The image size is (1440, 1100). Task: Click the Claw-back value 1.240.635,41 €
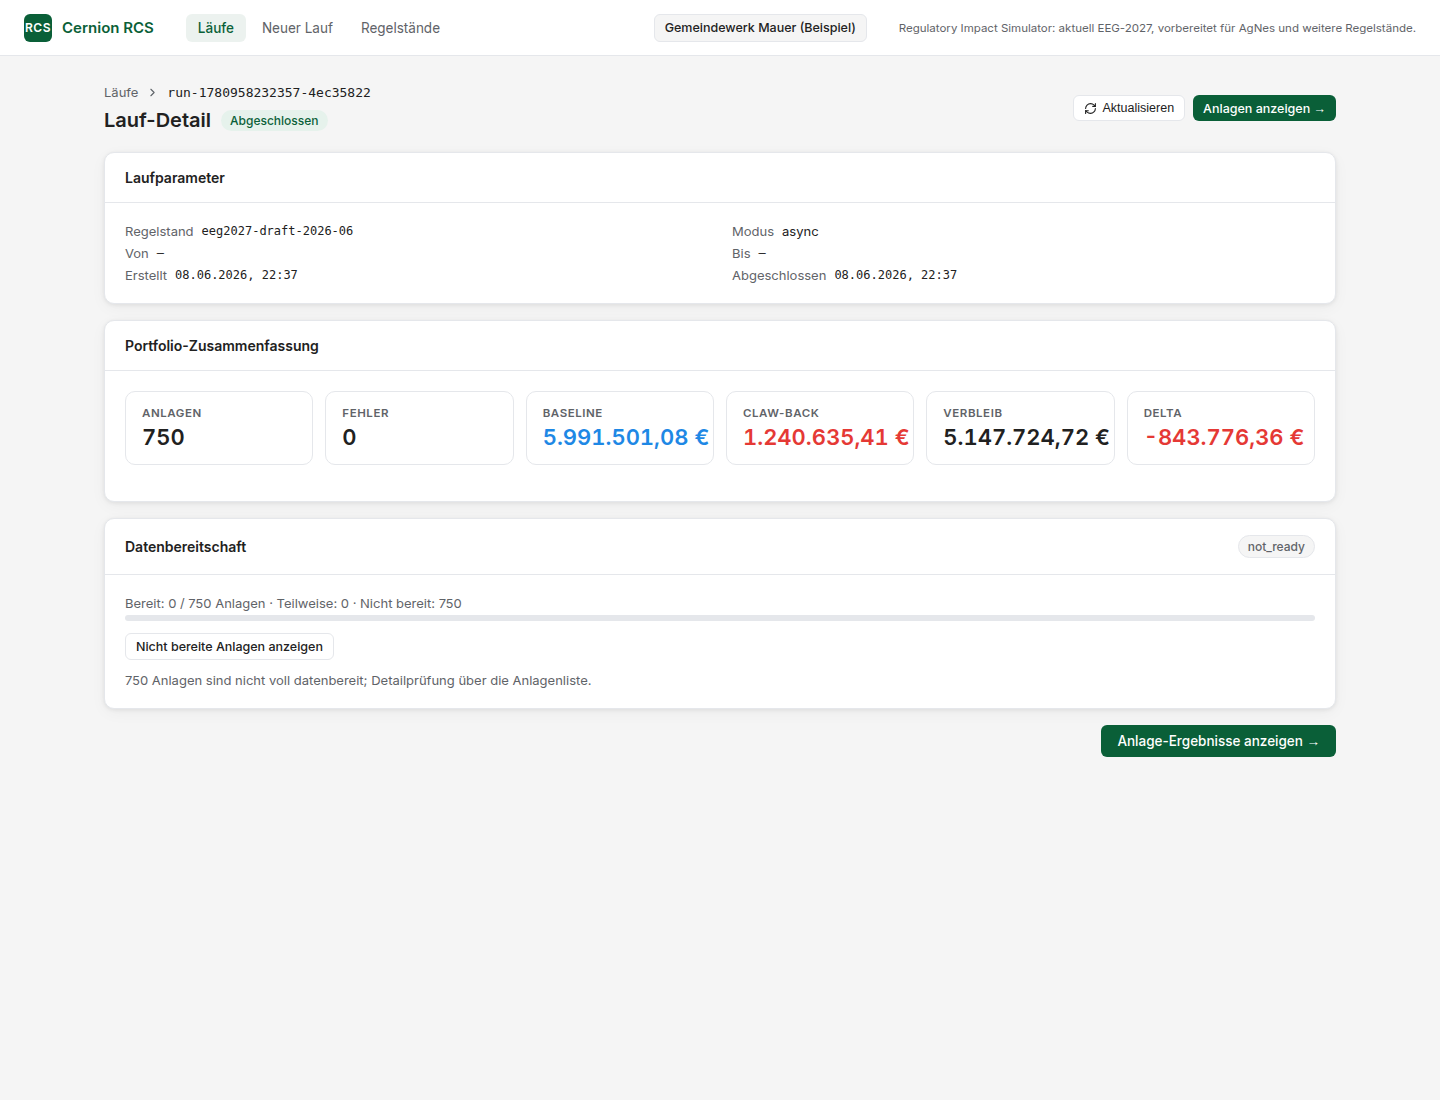point(826,438)
